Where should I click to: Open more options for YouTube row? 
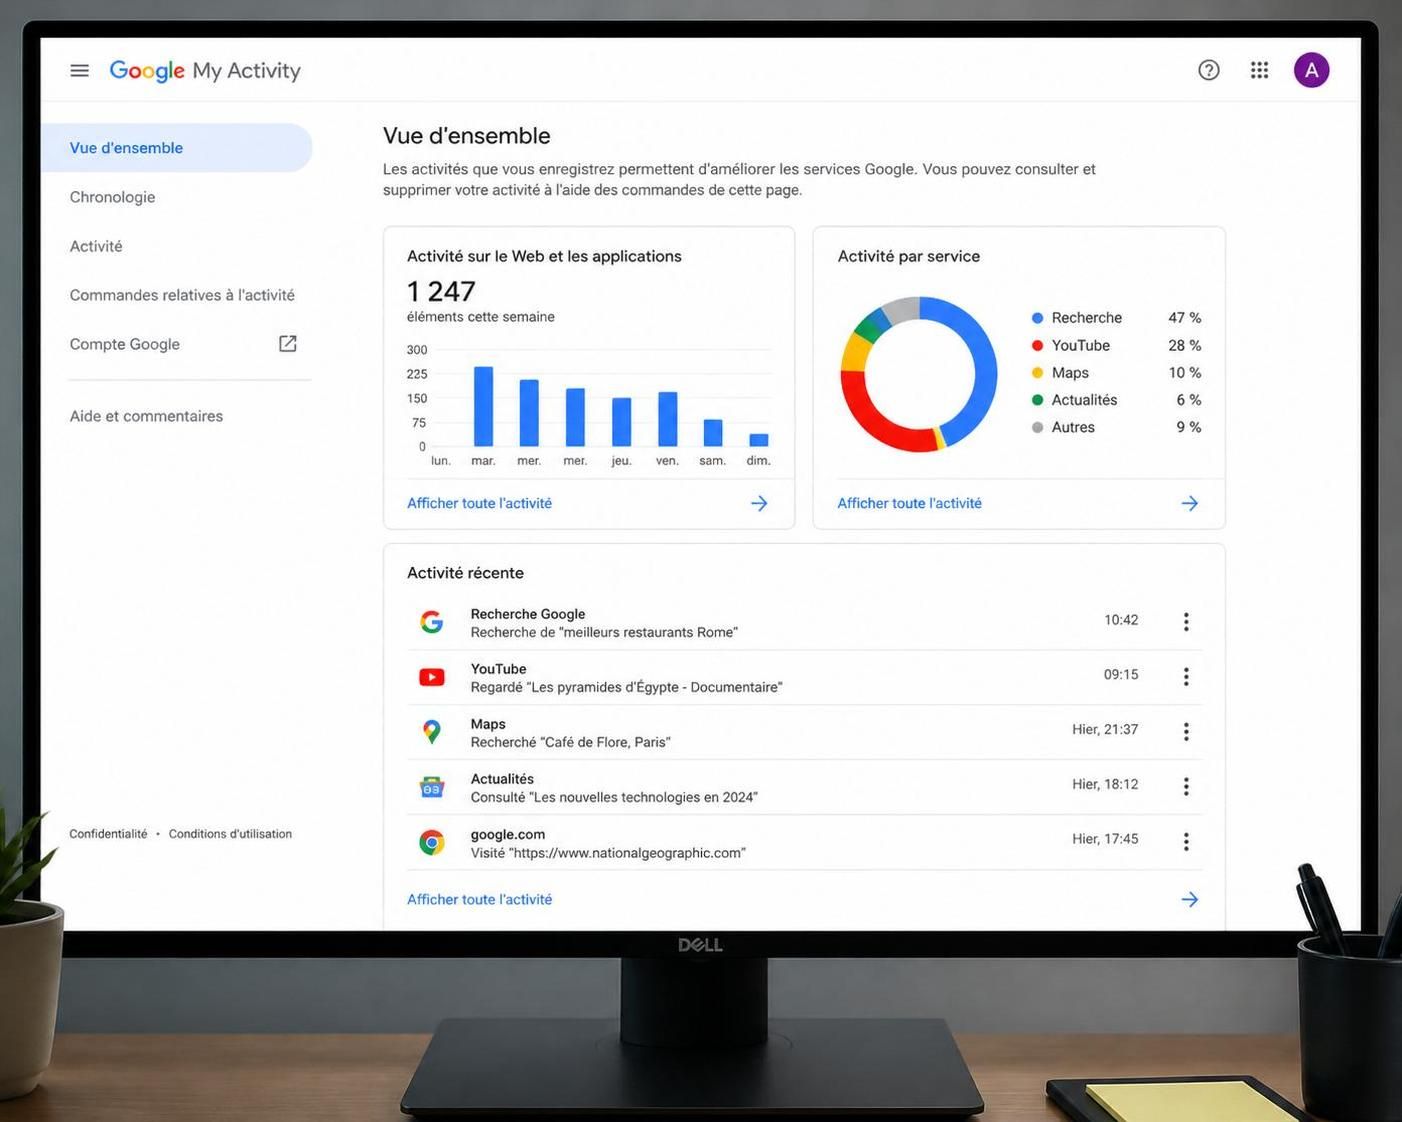[1186, 677]
